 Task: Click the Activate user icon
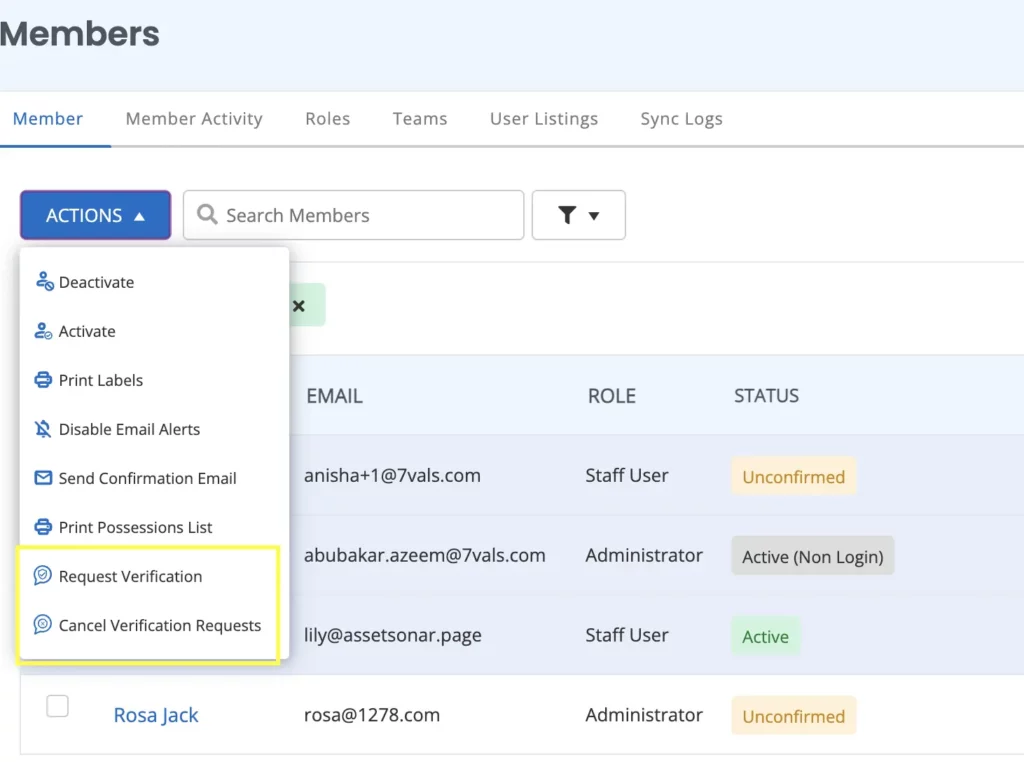43,331
